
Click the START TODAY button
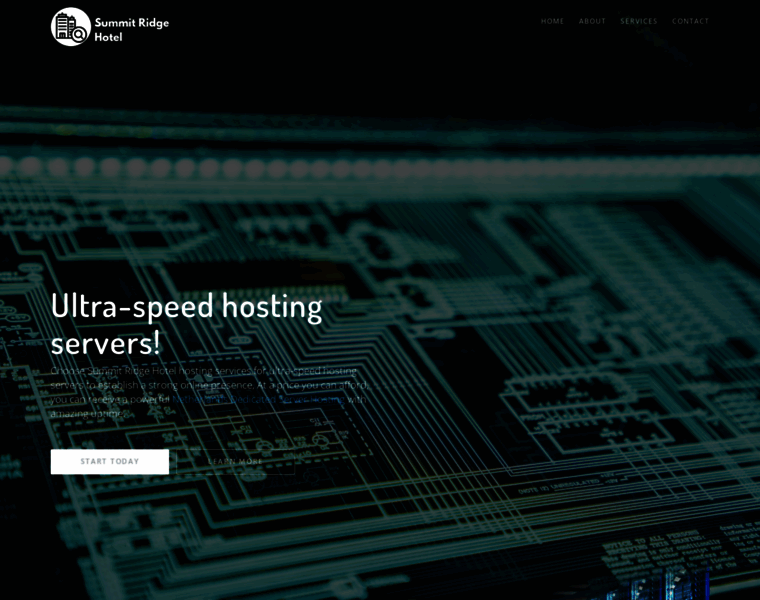pos(110,461)
